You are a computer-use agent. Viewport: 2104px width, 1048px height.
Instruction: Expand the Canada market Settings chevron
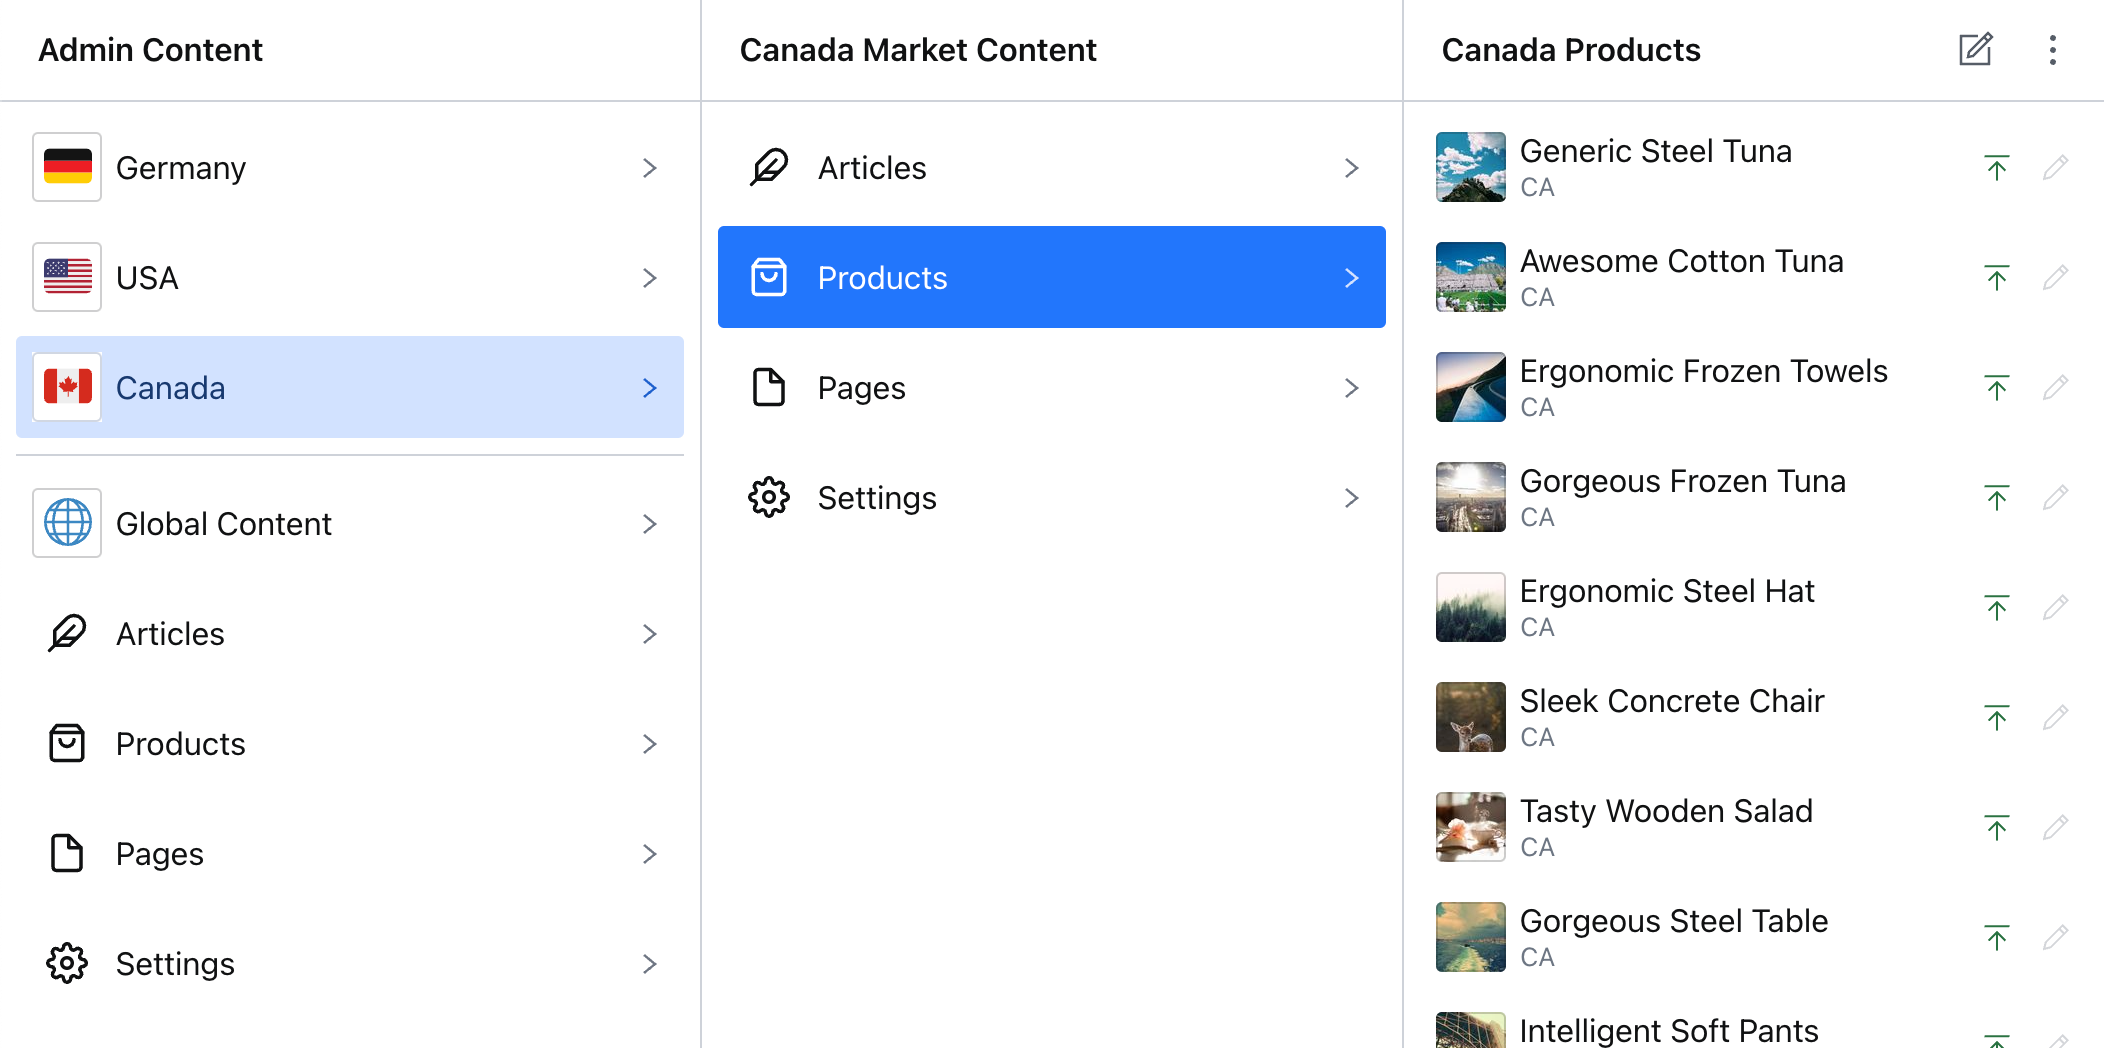(1351, 498)
